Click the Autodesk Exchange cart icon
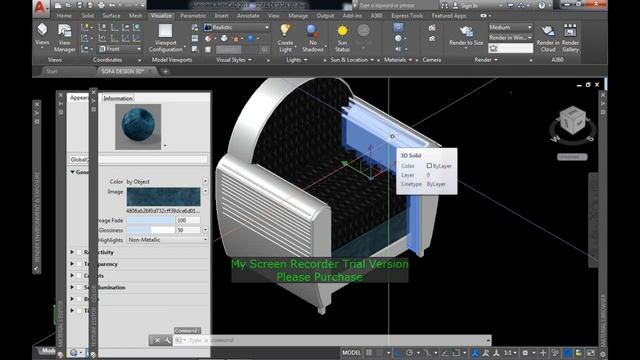The height and width of the screenshot is (360, 640). pyautogui.click(x=511, y=6)
